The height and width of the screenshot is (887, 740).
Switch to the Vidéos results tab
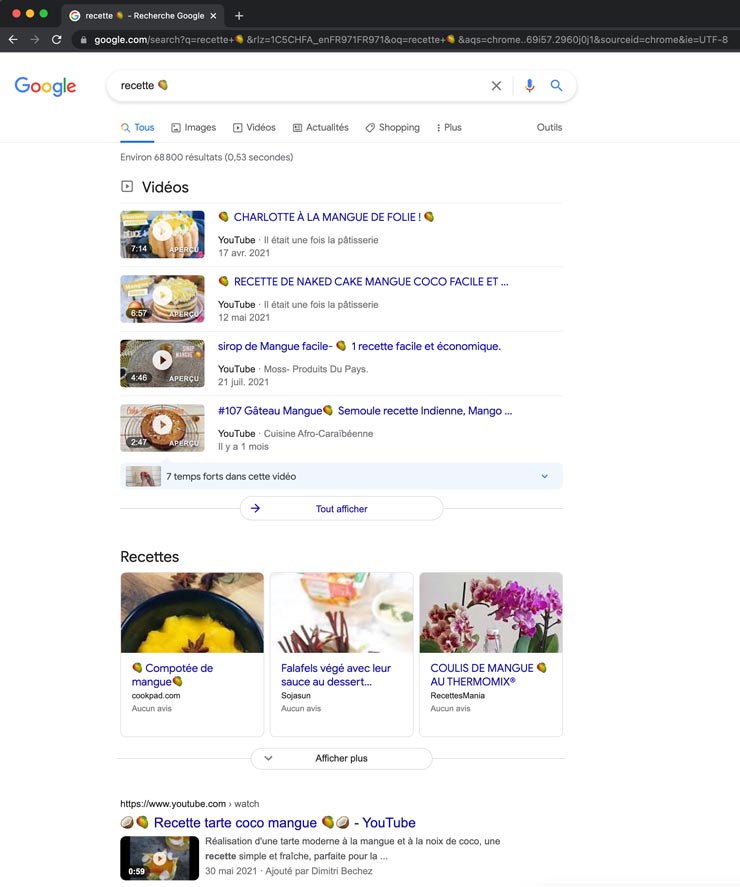[254, 127]
